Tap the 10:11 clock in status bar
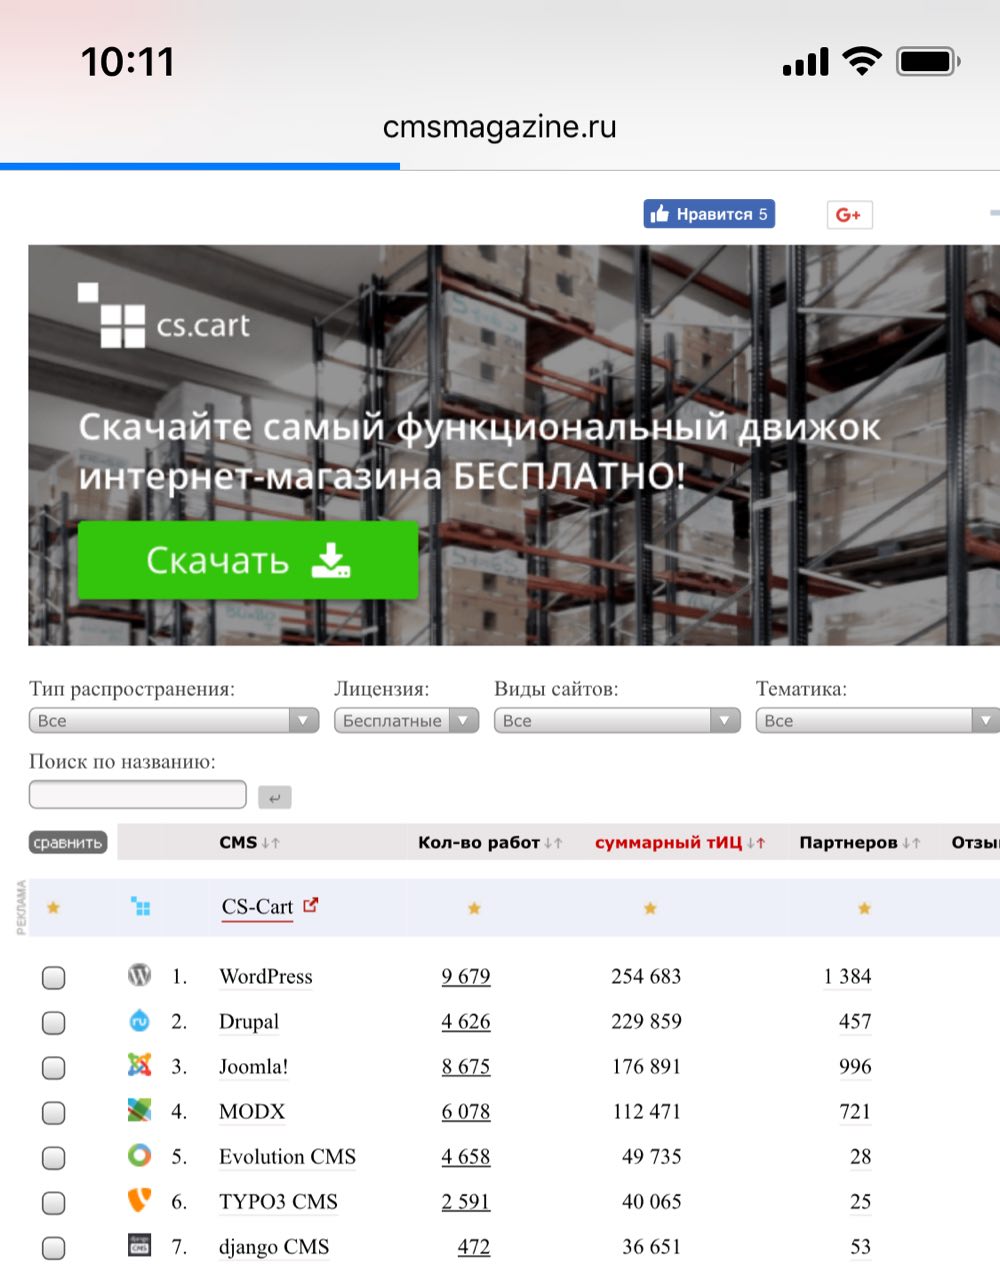 (x=128, y=62)
